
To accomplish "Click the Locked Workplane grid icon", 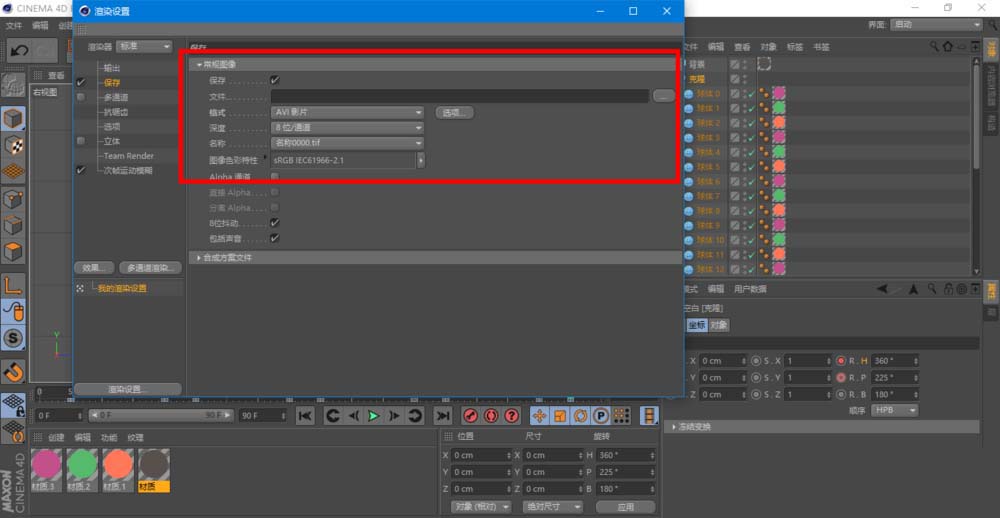I will (x=13, y=404).
